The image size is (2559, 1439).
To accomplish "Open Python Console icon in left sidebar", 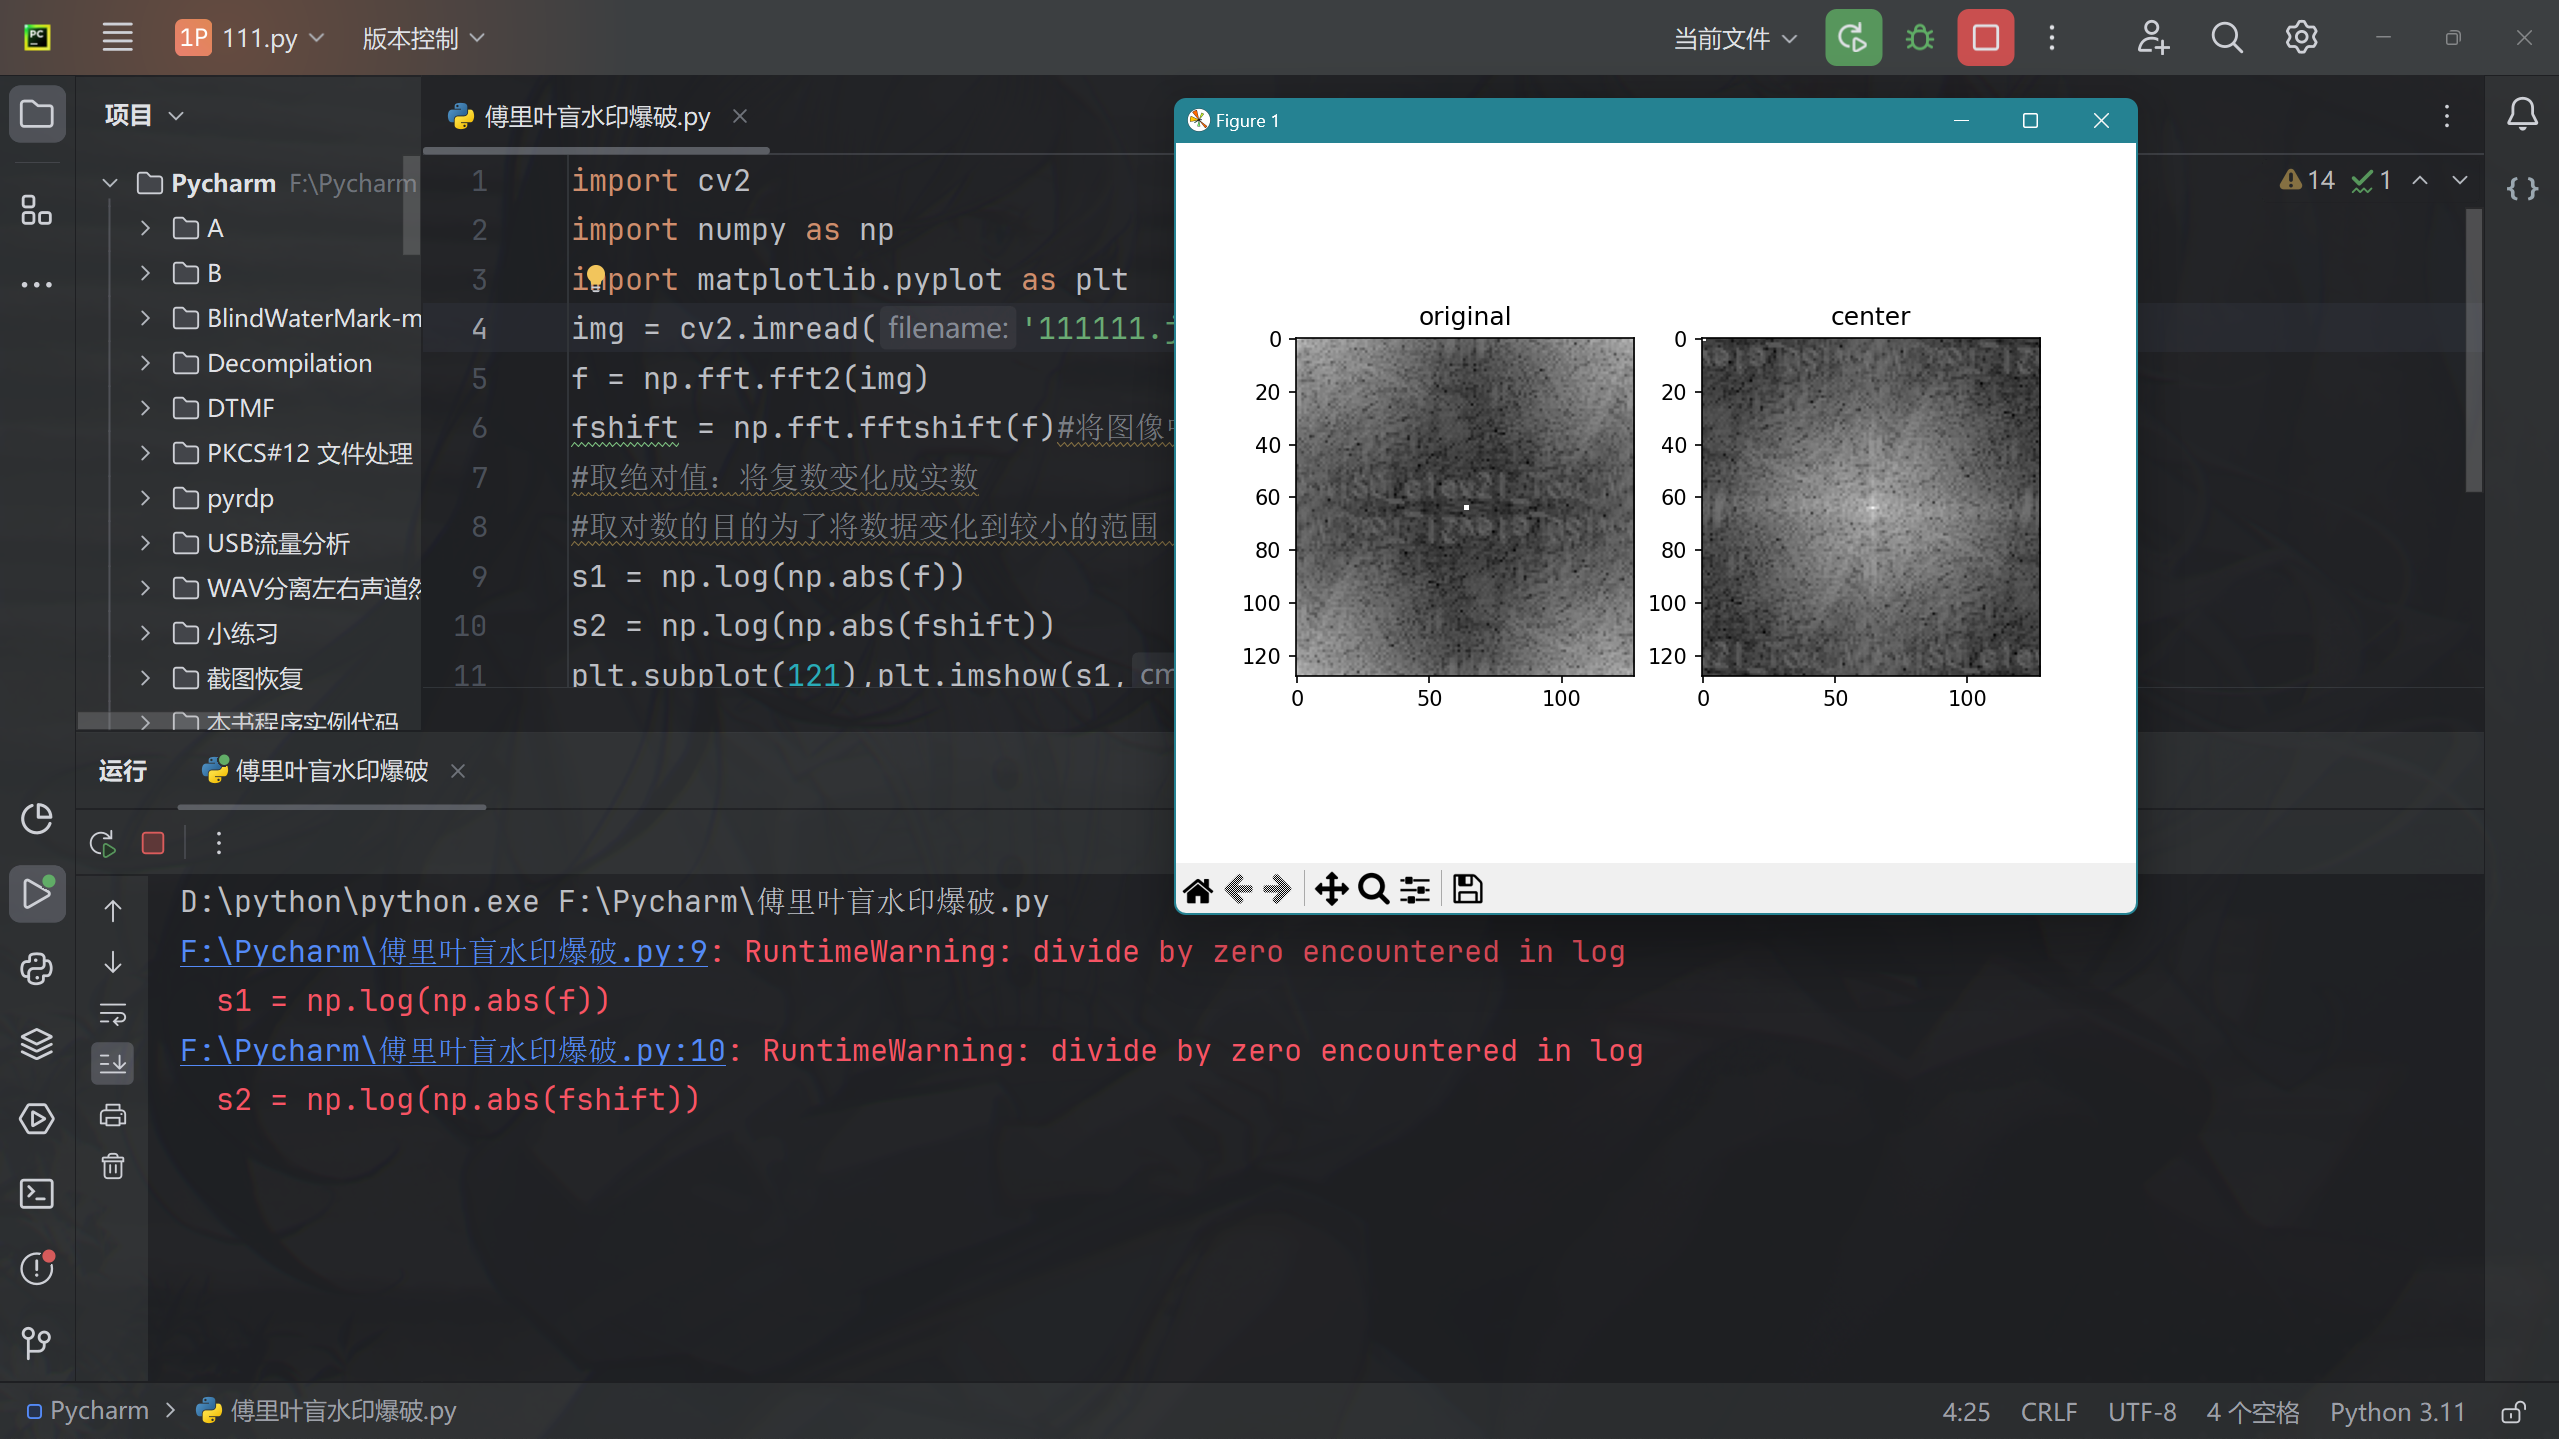I will [x=37, y=968].
